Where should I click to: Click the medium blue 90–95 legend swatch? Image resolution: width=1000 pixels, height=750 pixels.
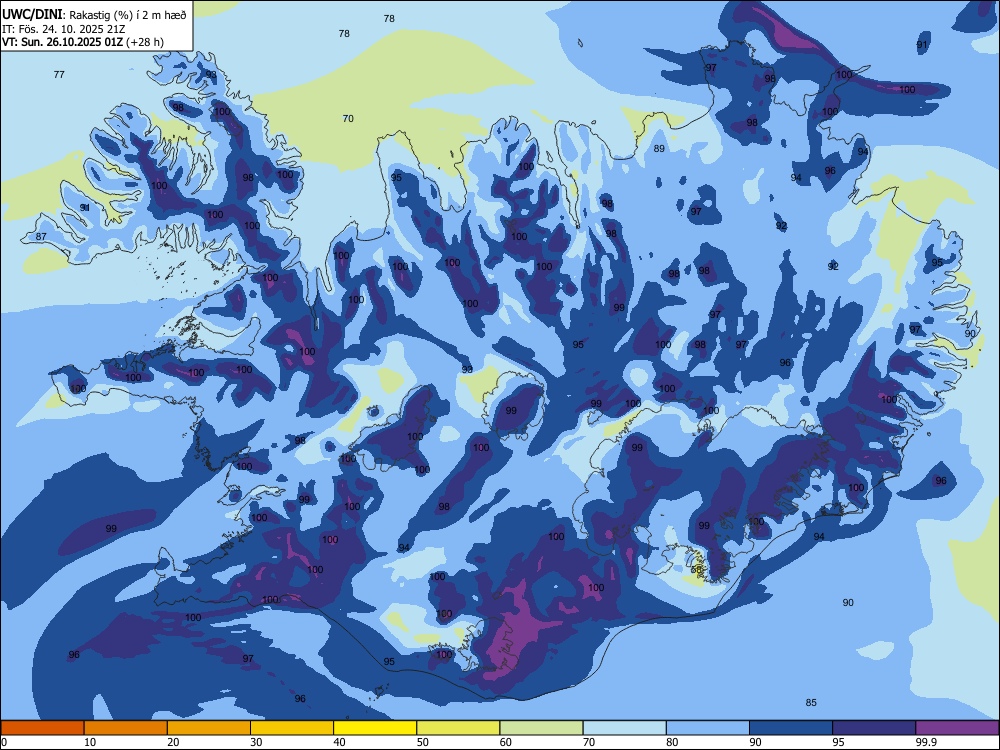tap(791, 728)
